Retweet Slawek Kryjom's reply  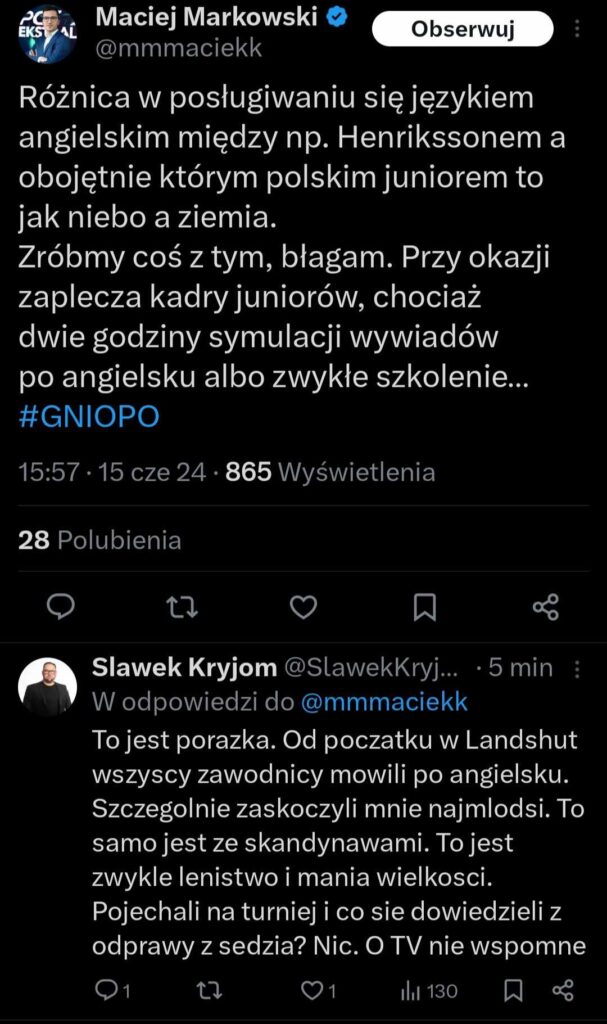pyautogui.click(x=211, y=990)
